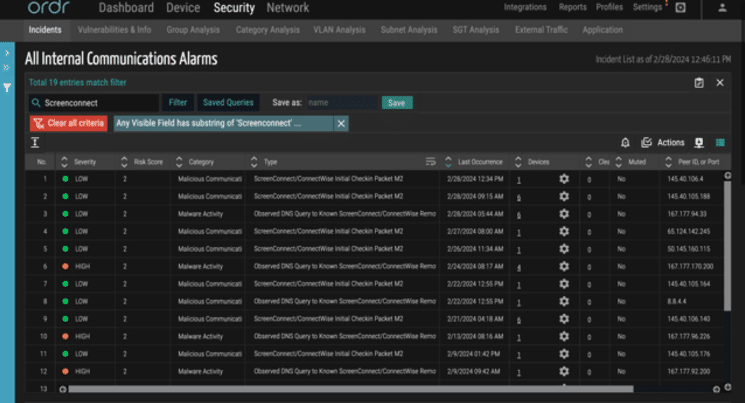This screenshot has height=403, width=745.
Task: Click the gear icon in row 8
Action: (x=564, y=302)
